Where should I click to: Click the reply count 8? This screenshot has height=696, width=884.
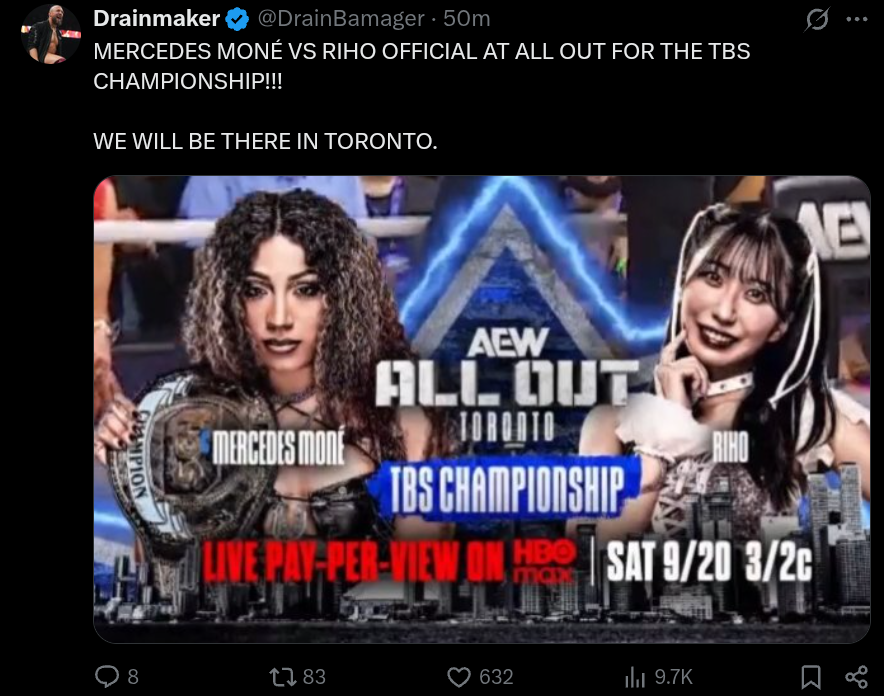pos(133,677)
